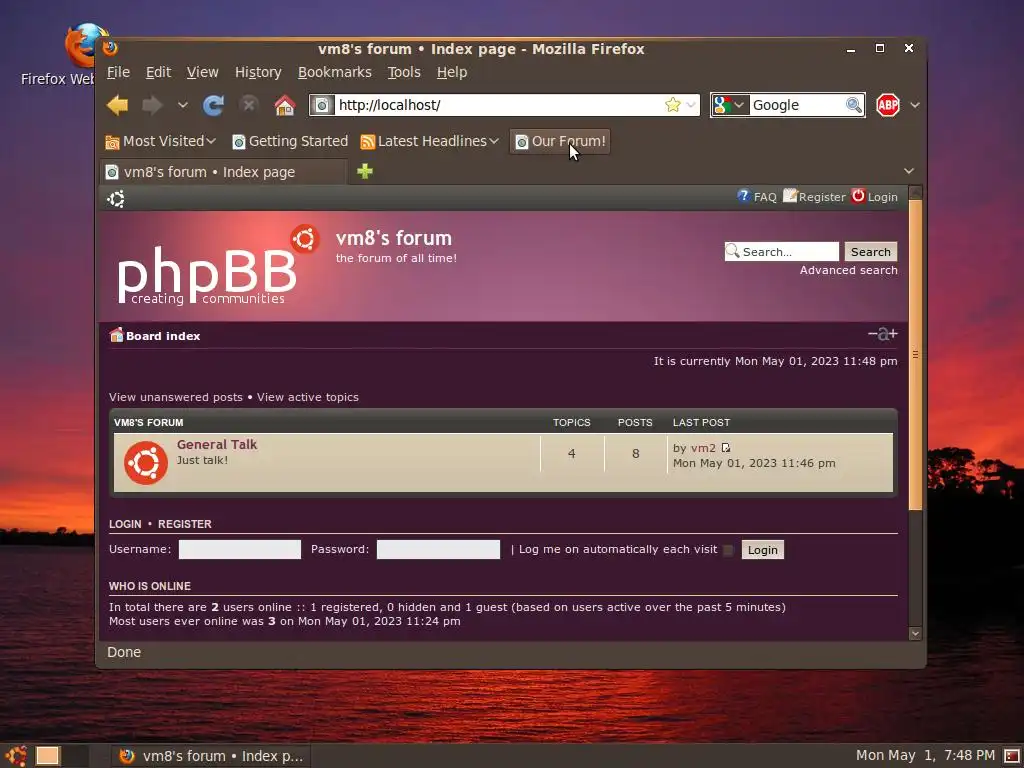Open the File menu

[118, 72]
